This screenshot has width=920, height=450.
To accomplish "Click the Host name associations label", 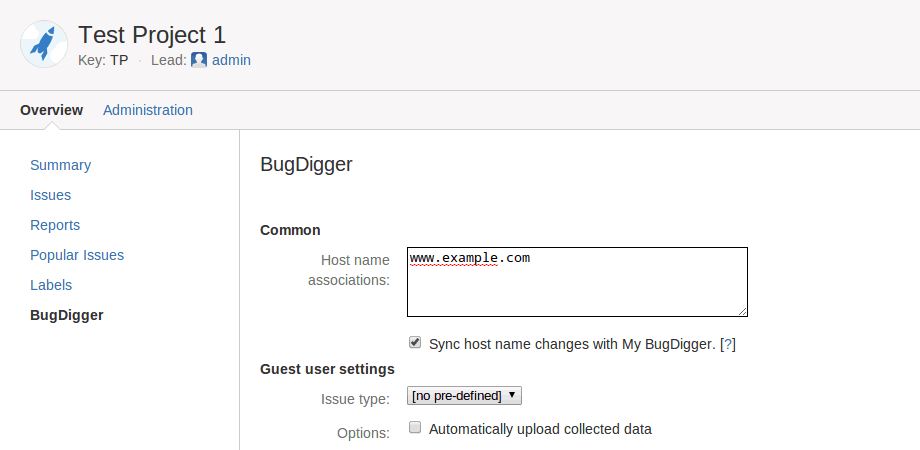I will click(349, 270).
